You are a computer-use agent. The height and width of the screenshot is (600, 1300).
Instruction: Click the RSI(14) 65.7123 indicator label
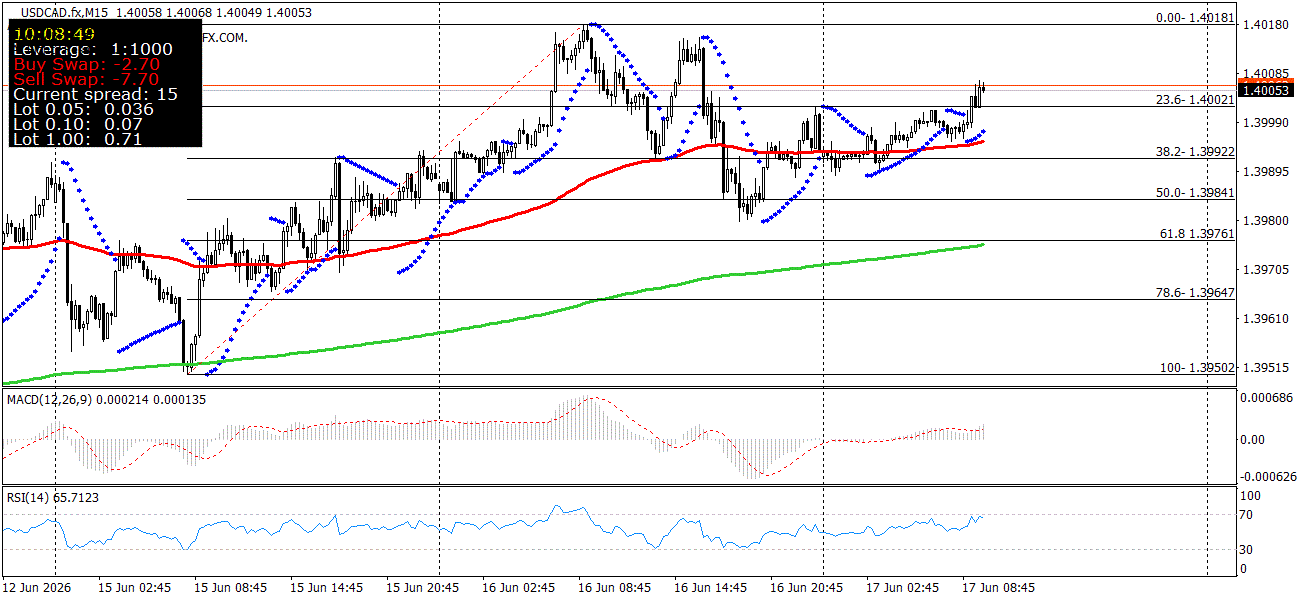(x=53, y=496)
